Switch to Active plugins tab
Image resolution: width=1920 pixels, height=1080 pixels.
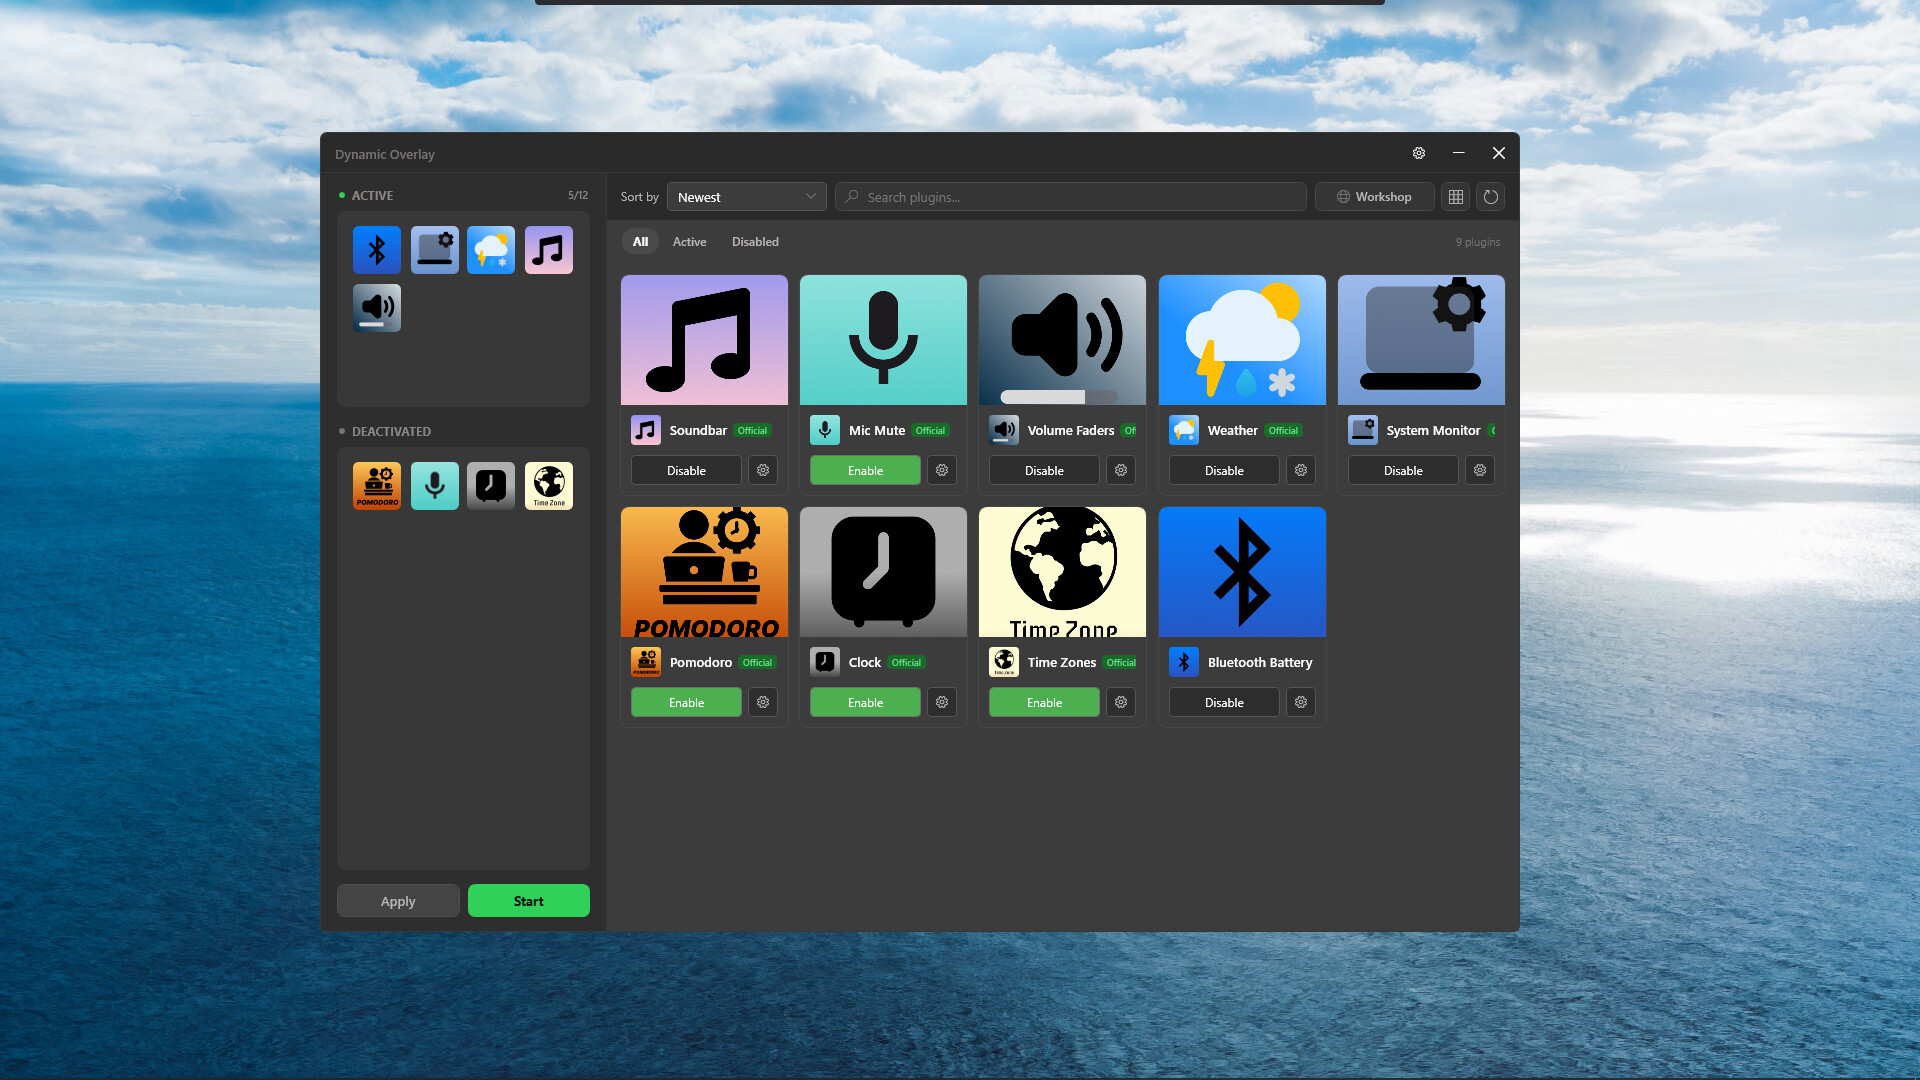[x=689, y=242]
